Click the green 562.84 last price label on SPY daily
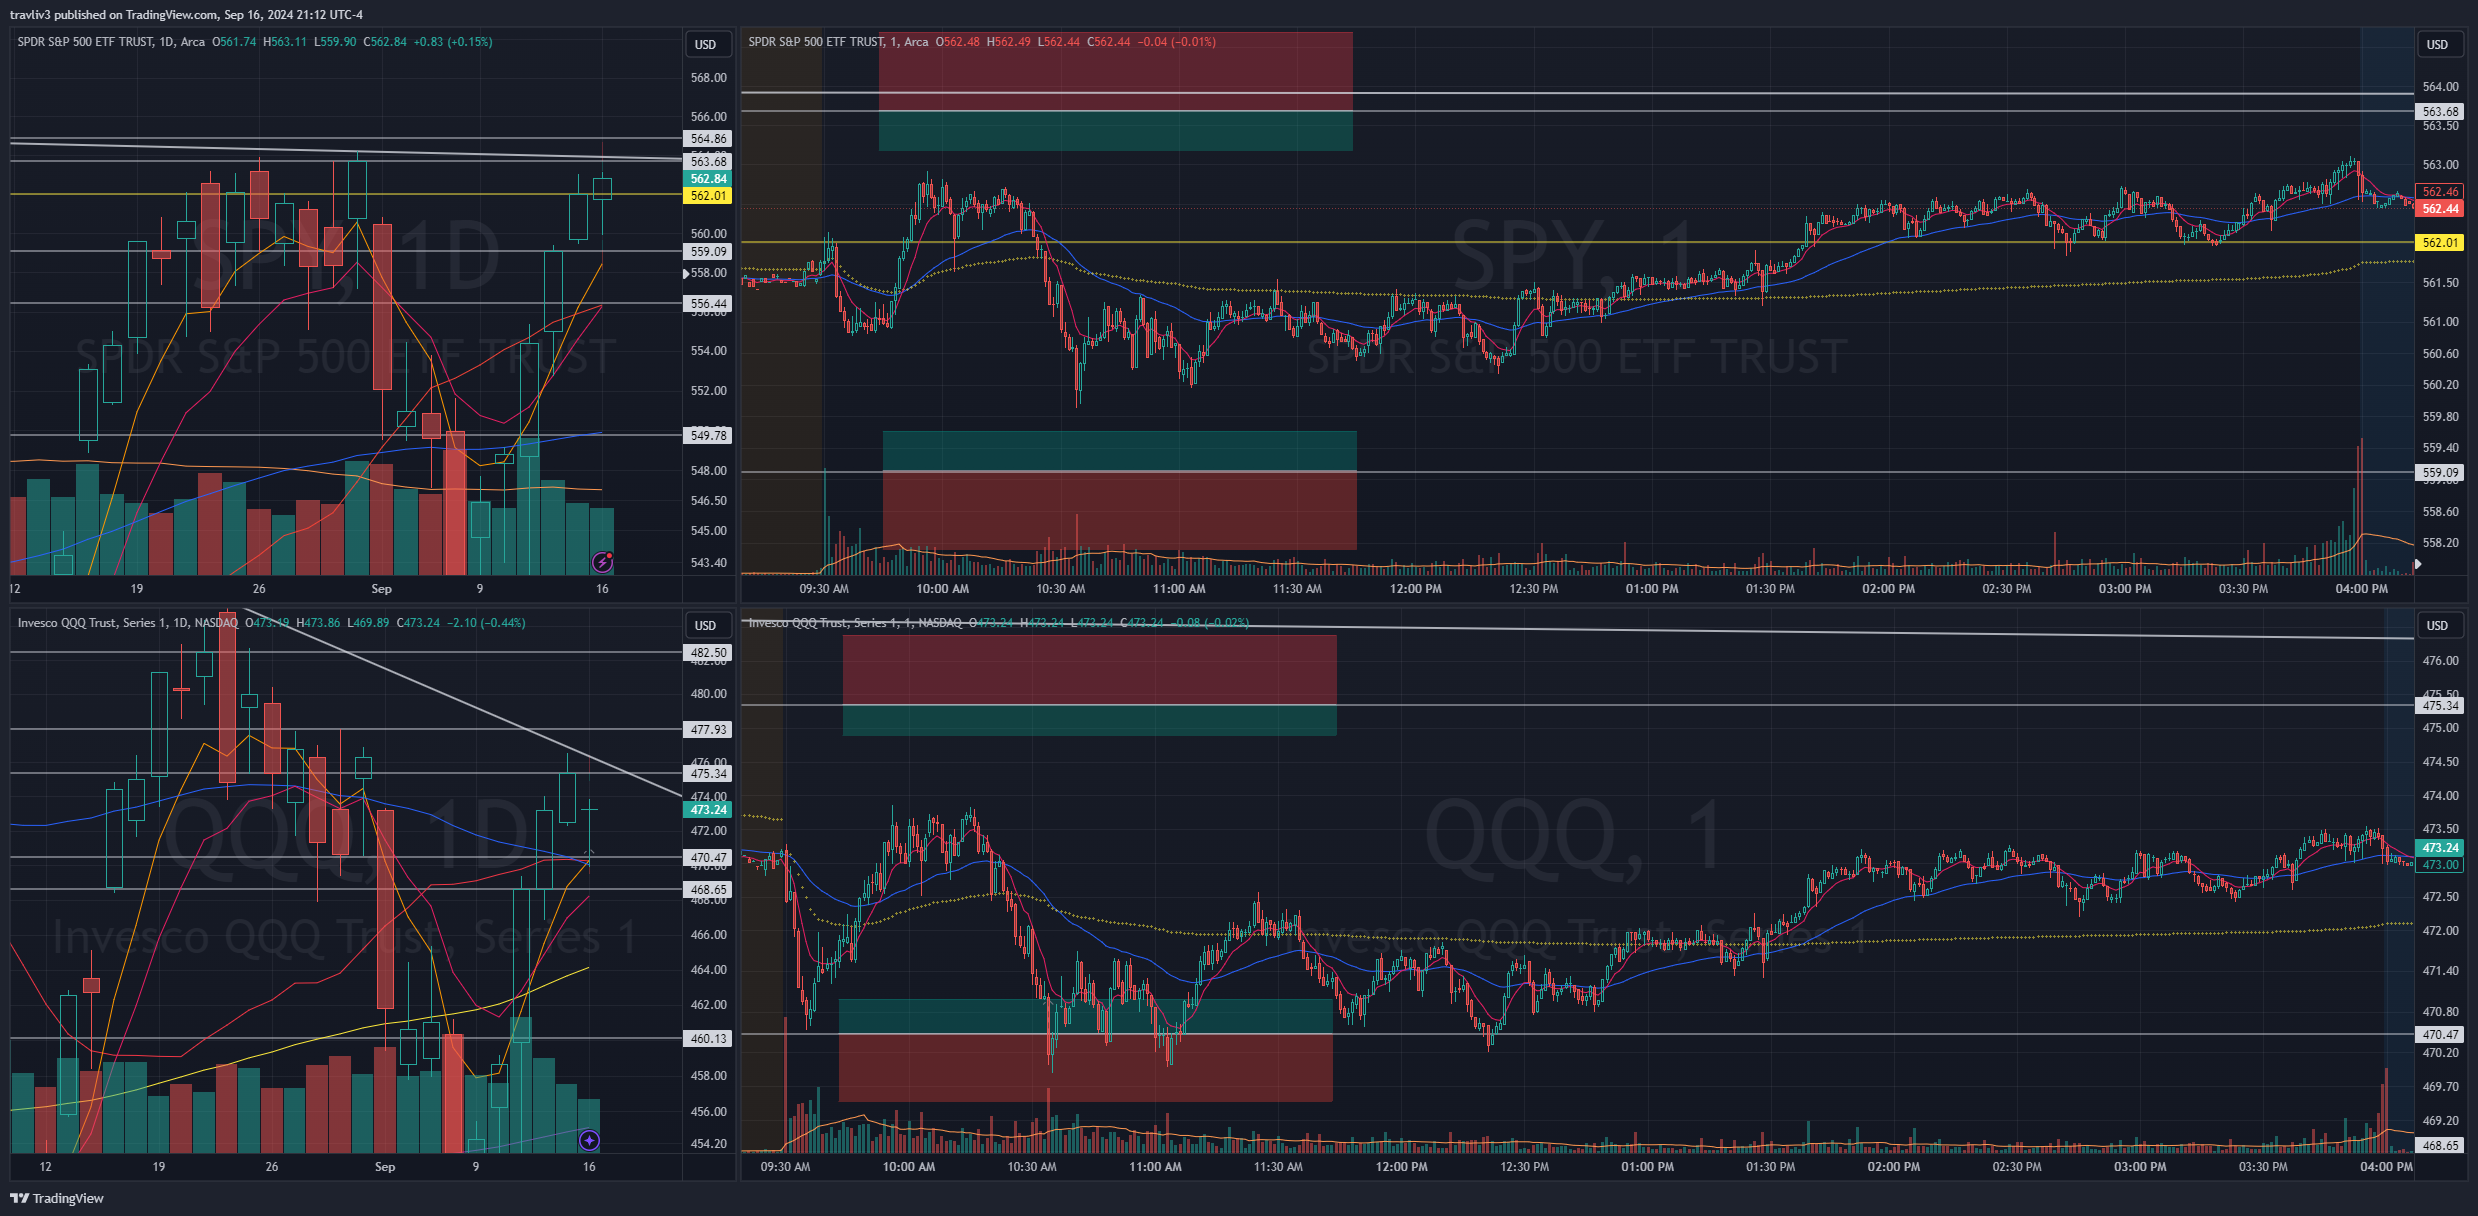Viewport: 2478px width, 1216px height. tap(708, 179)
